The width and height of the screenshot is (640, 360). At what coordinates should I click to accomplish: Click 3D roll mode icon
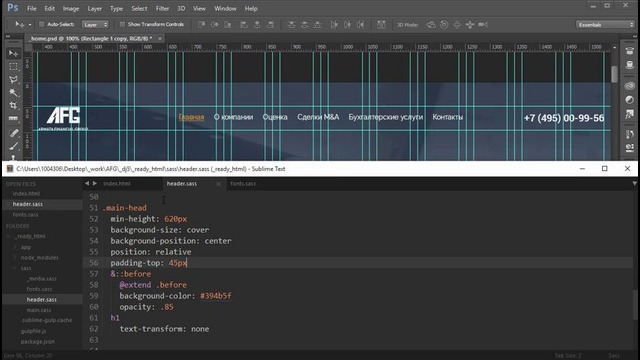coord(444,24)
